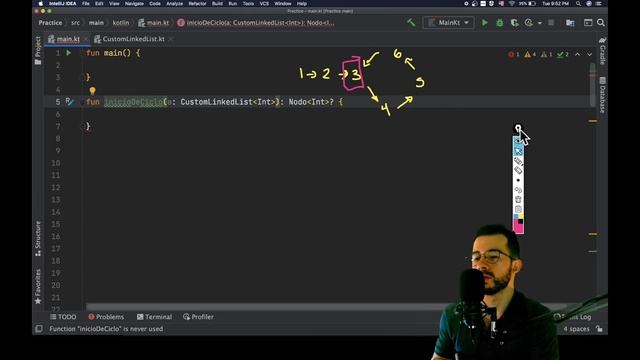Go to next highlighted error arrow
Screen dimensions: 640x360
click(x=589, y=54)
